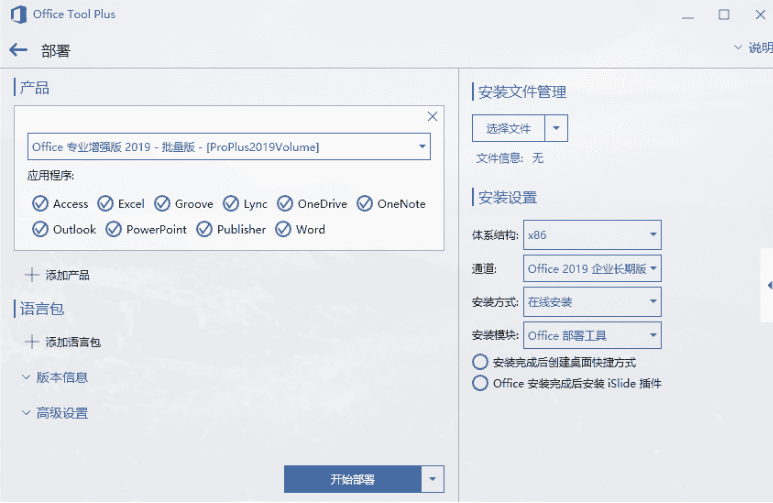Uncheck the OneDrive application
This screenshot has height=503, width=773.
[285, 204]
